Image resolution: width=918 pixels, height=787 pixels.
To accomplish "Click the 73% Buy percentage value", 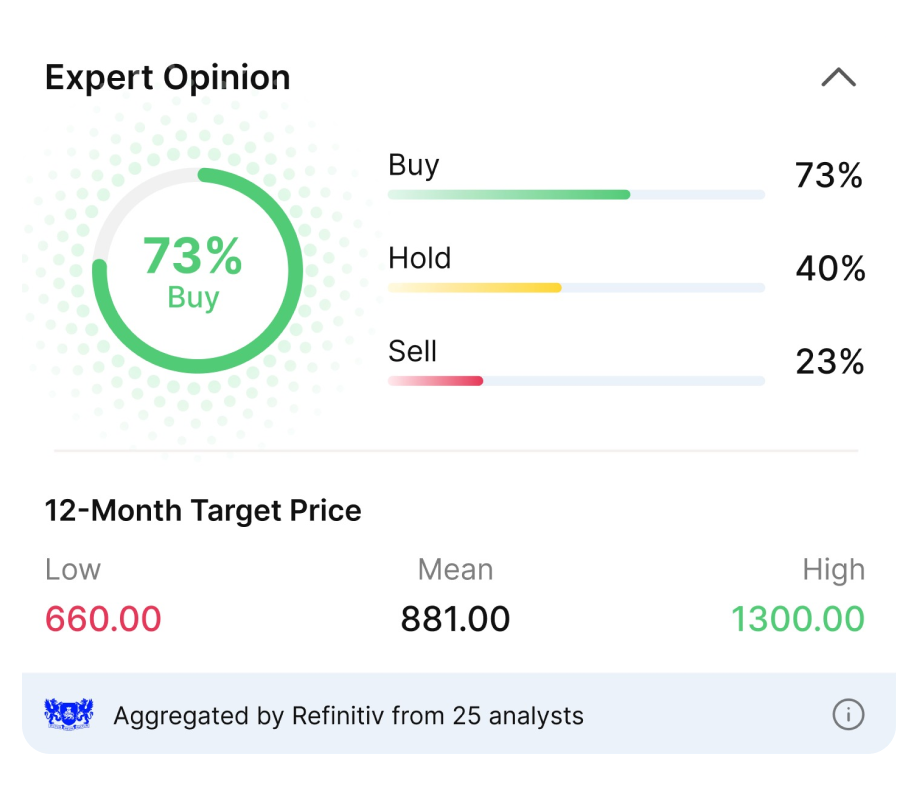I will pyautogui.click(x=828, y=175).
